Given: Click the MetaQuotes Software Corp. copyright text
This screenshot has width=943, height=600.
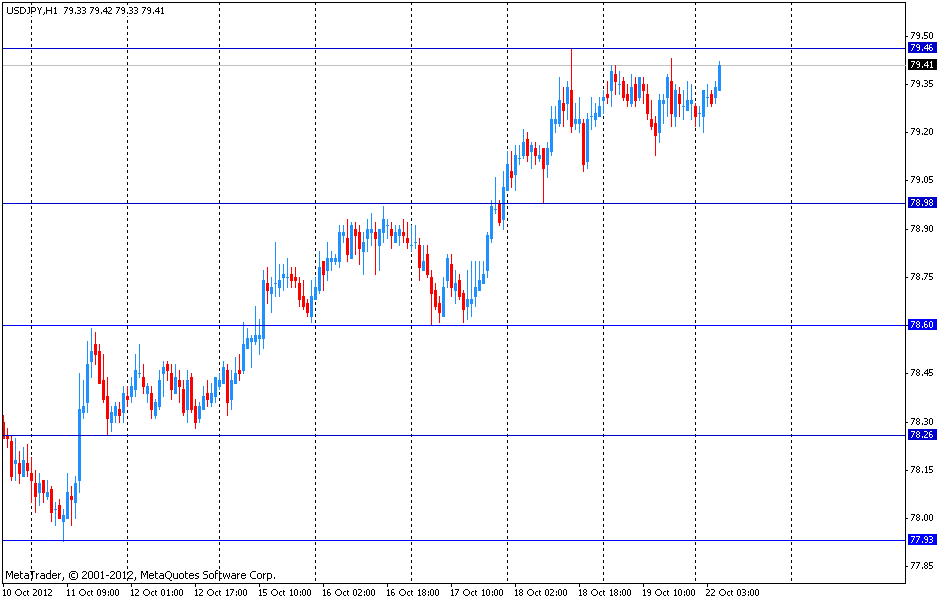Looking at the screenshot, I should [x=140, y=575].
